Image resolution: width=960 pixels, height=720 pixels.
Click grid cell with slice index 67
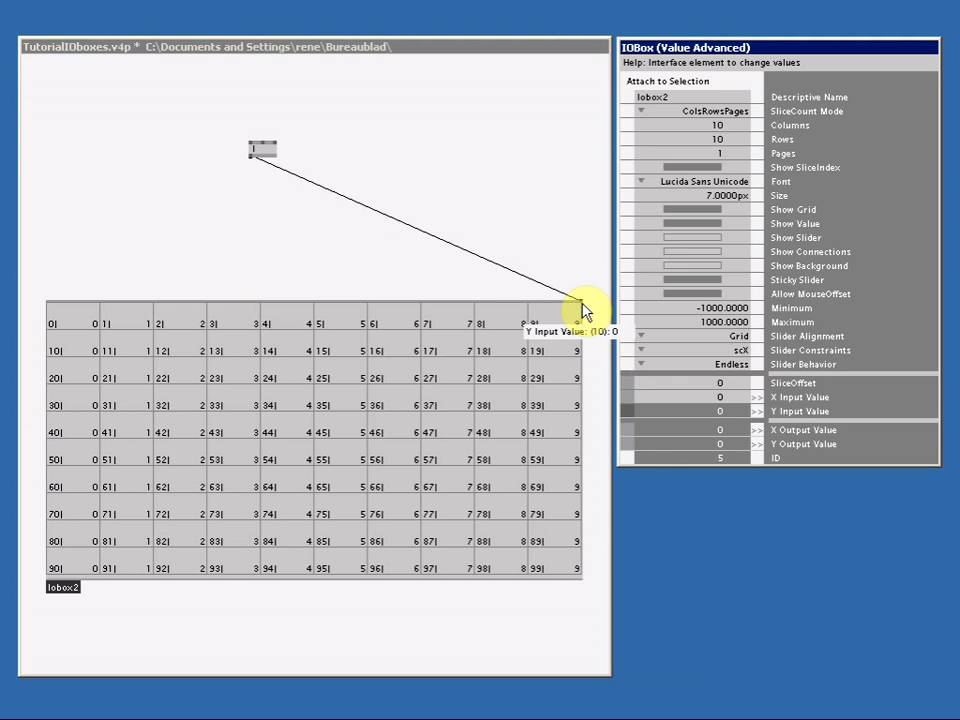[448, 479]
